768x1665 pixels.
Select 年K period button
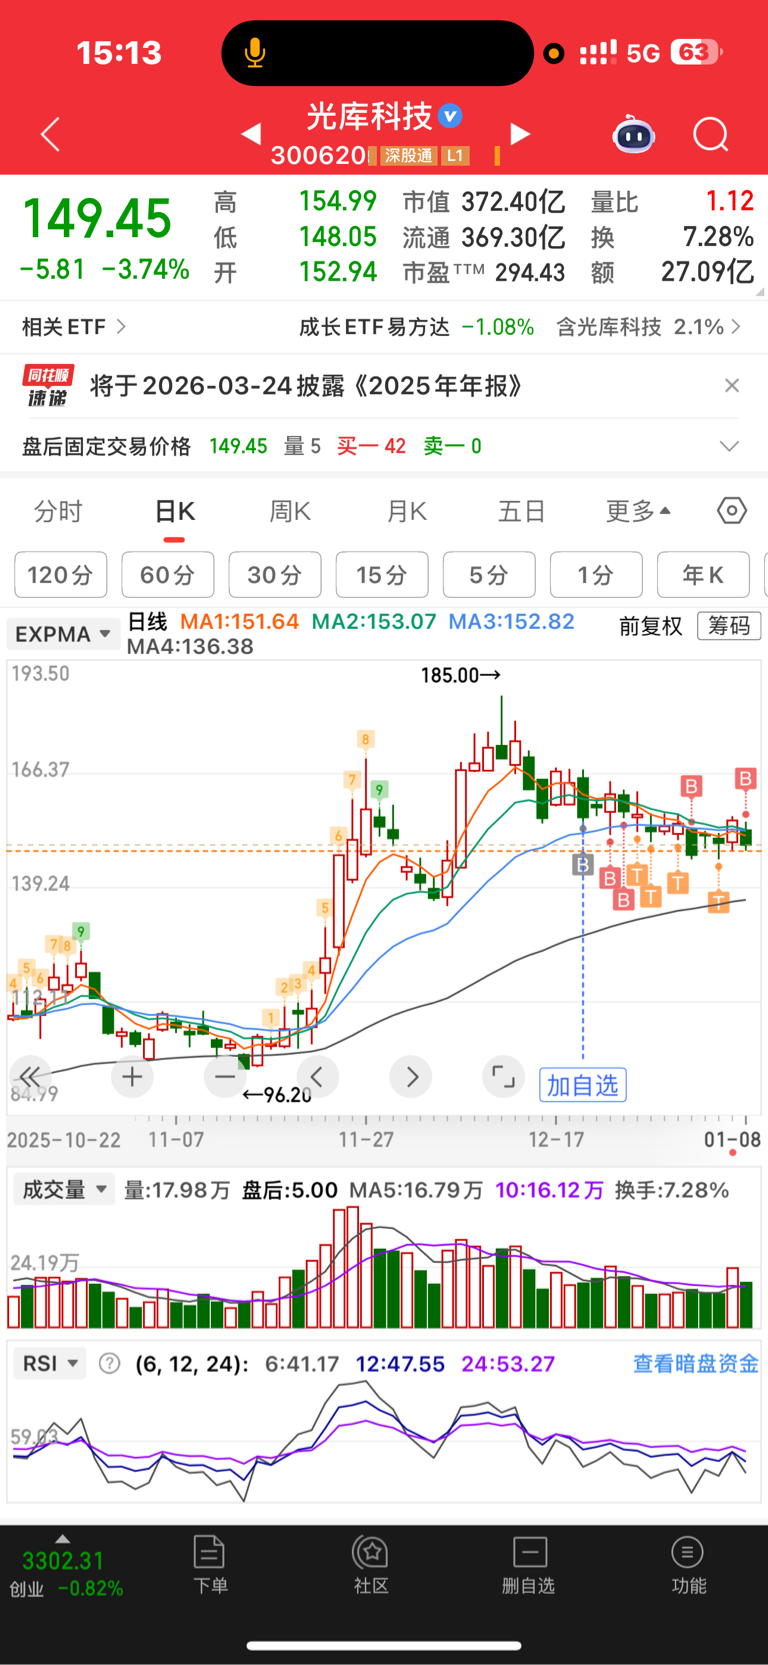703,575
